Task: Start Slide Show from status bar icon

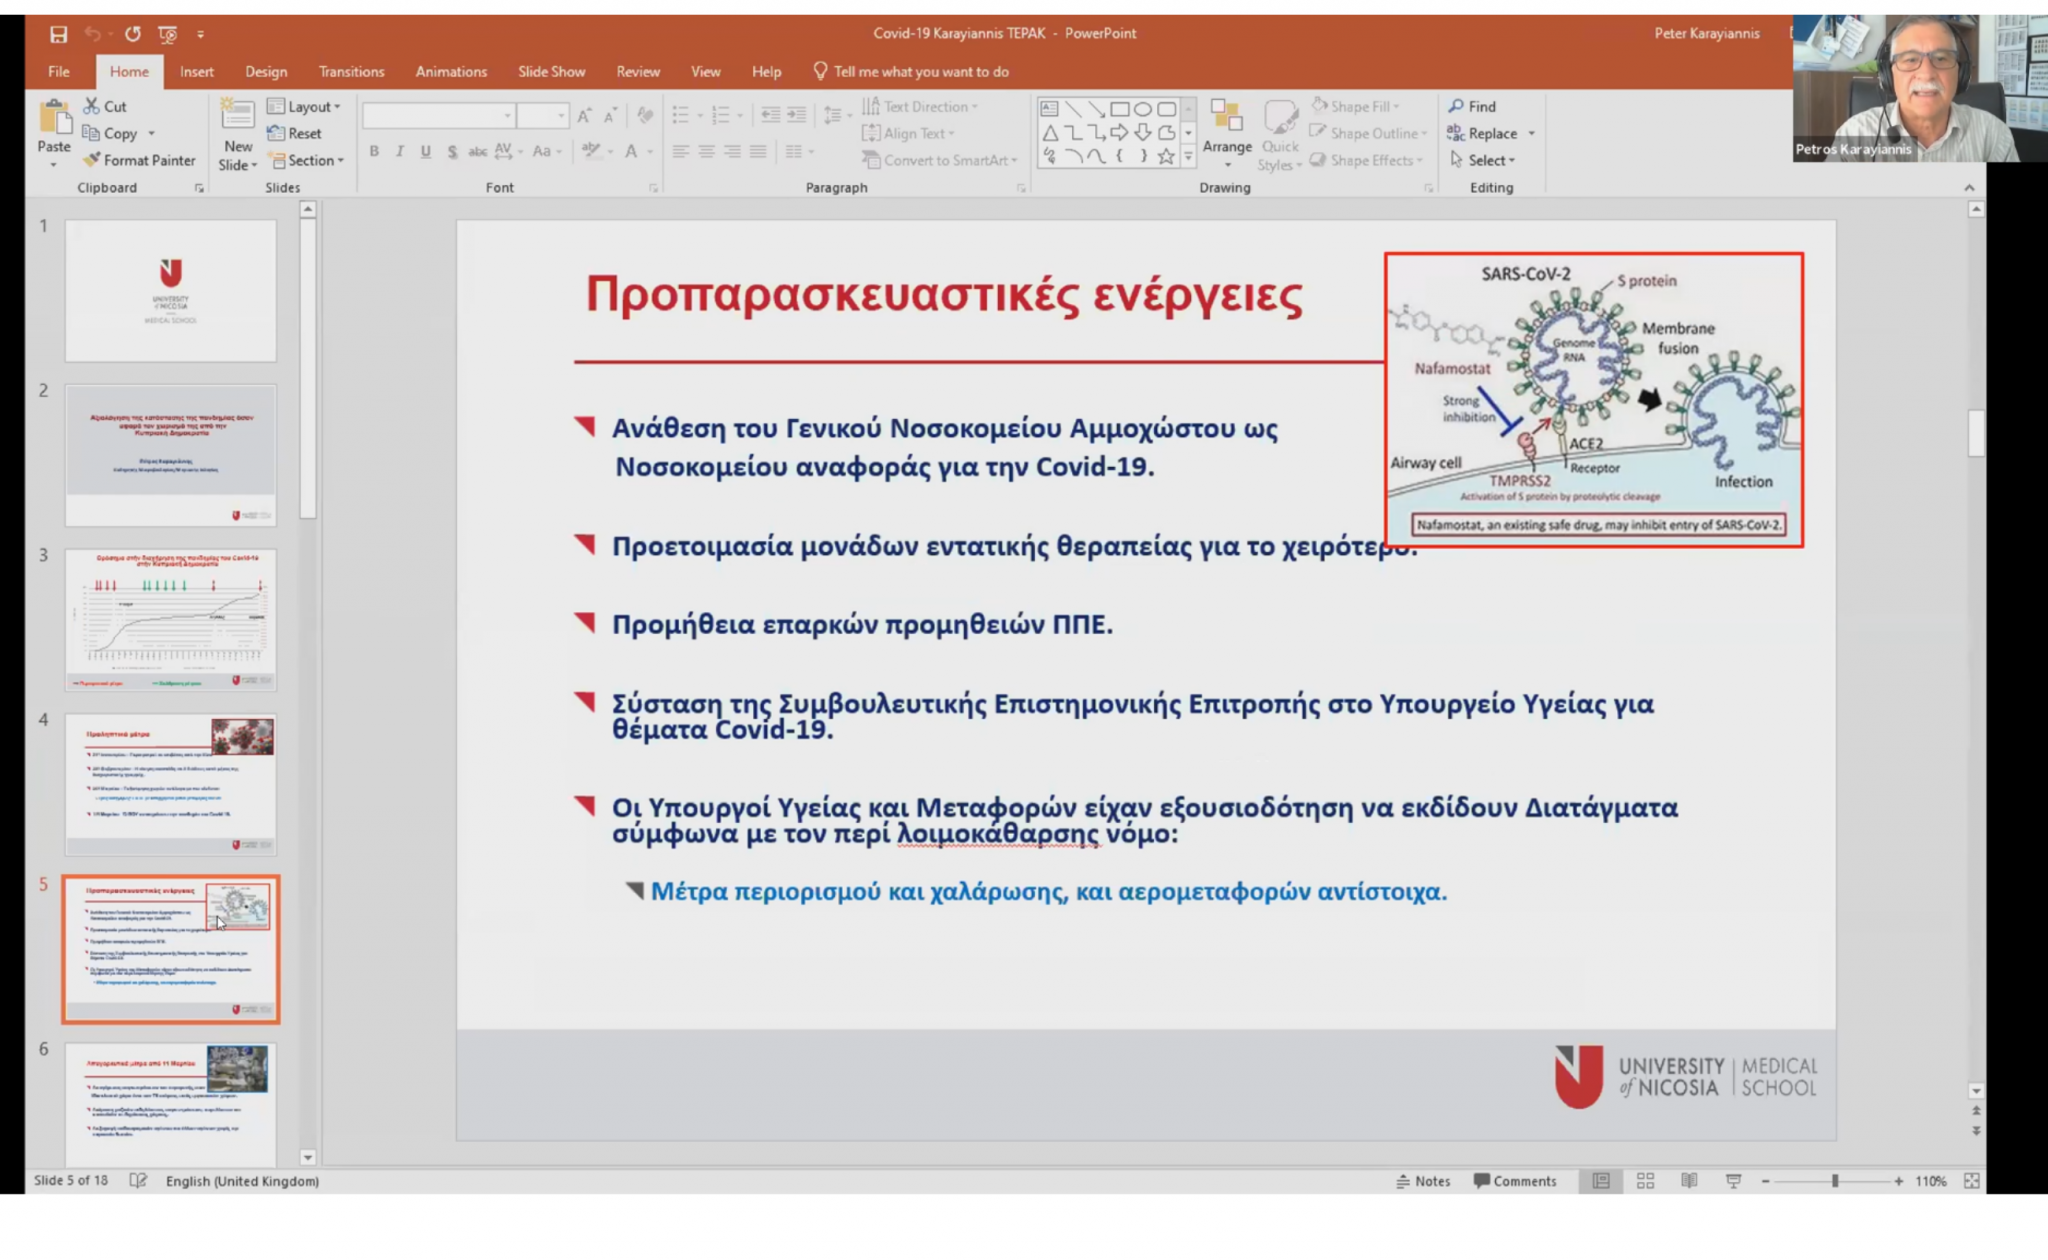Action: pyautogui.click(x=1733, y=1181)
